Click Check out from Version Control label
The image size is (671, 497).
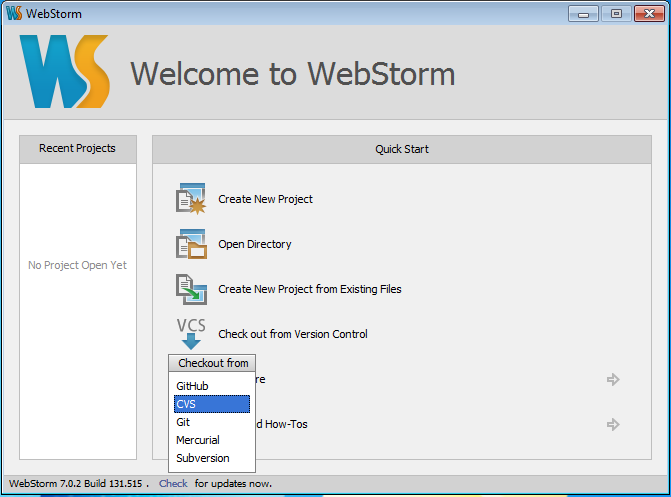[293, 334]
